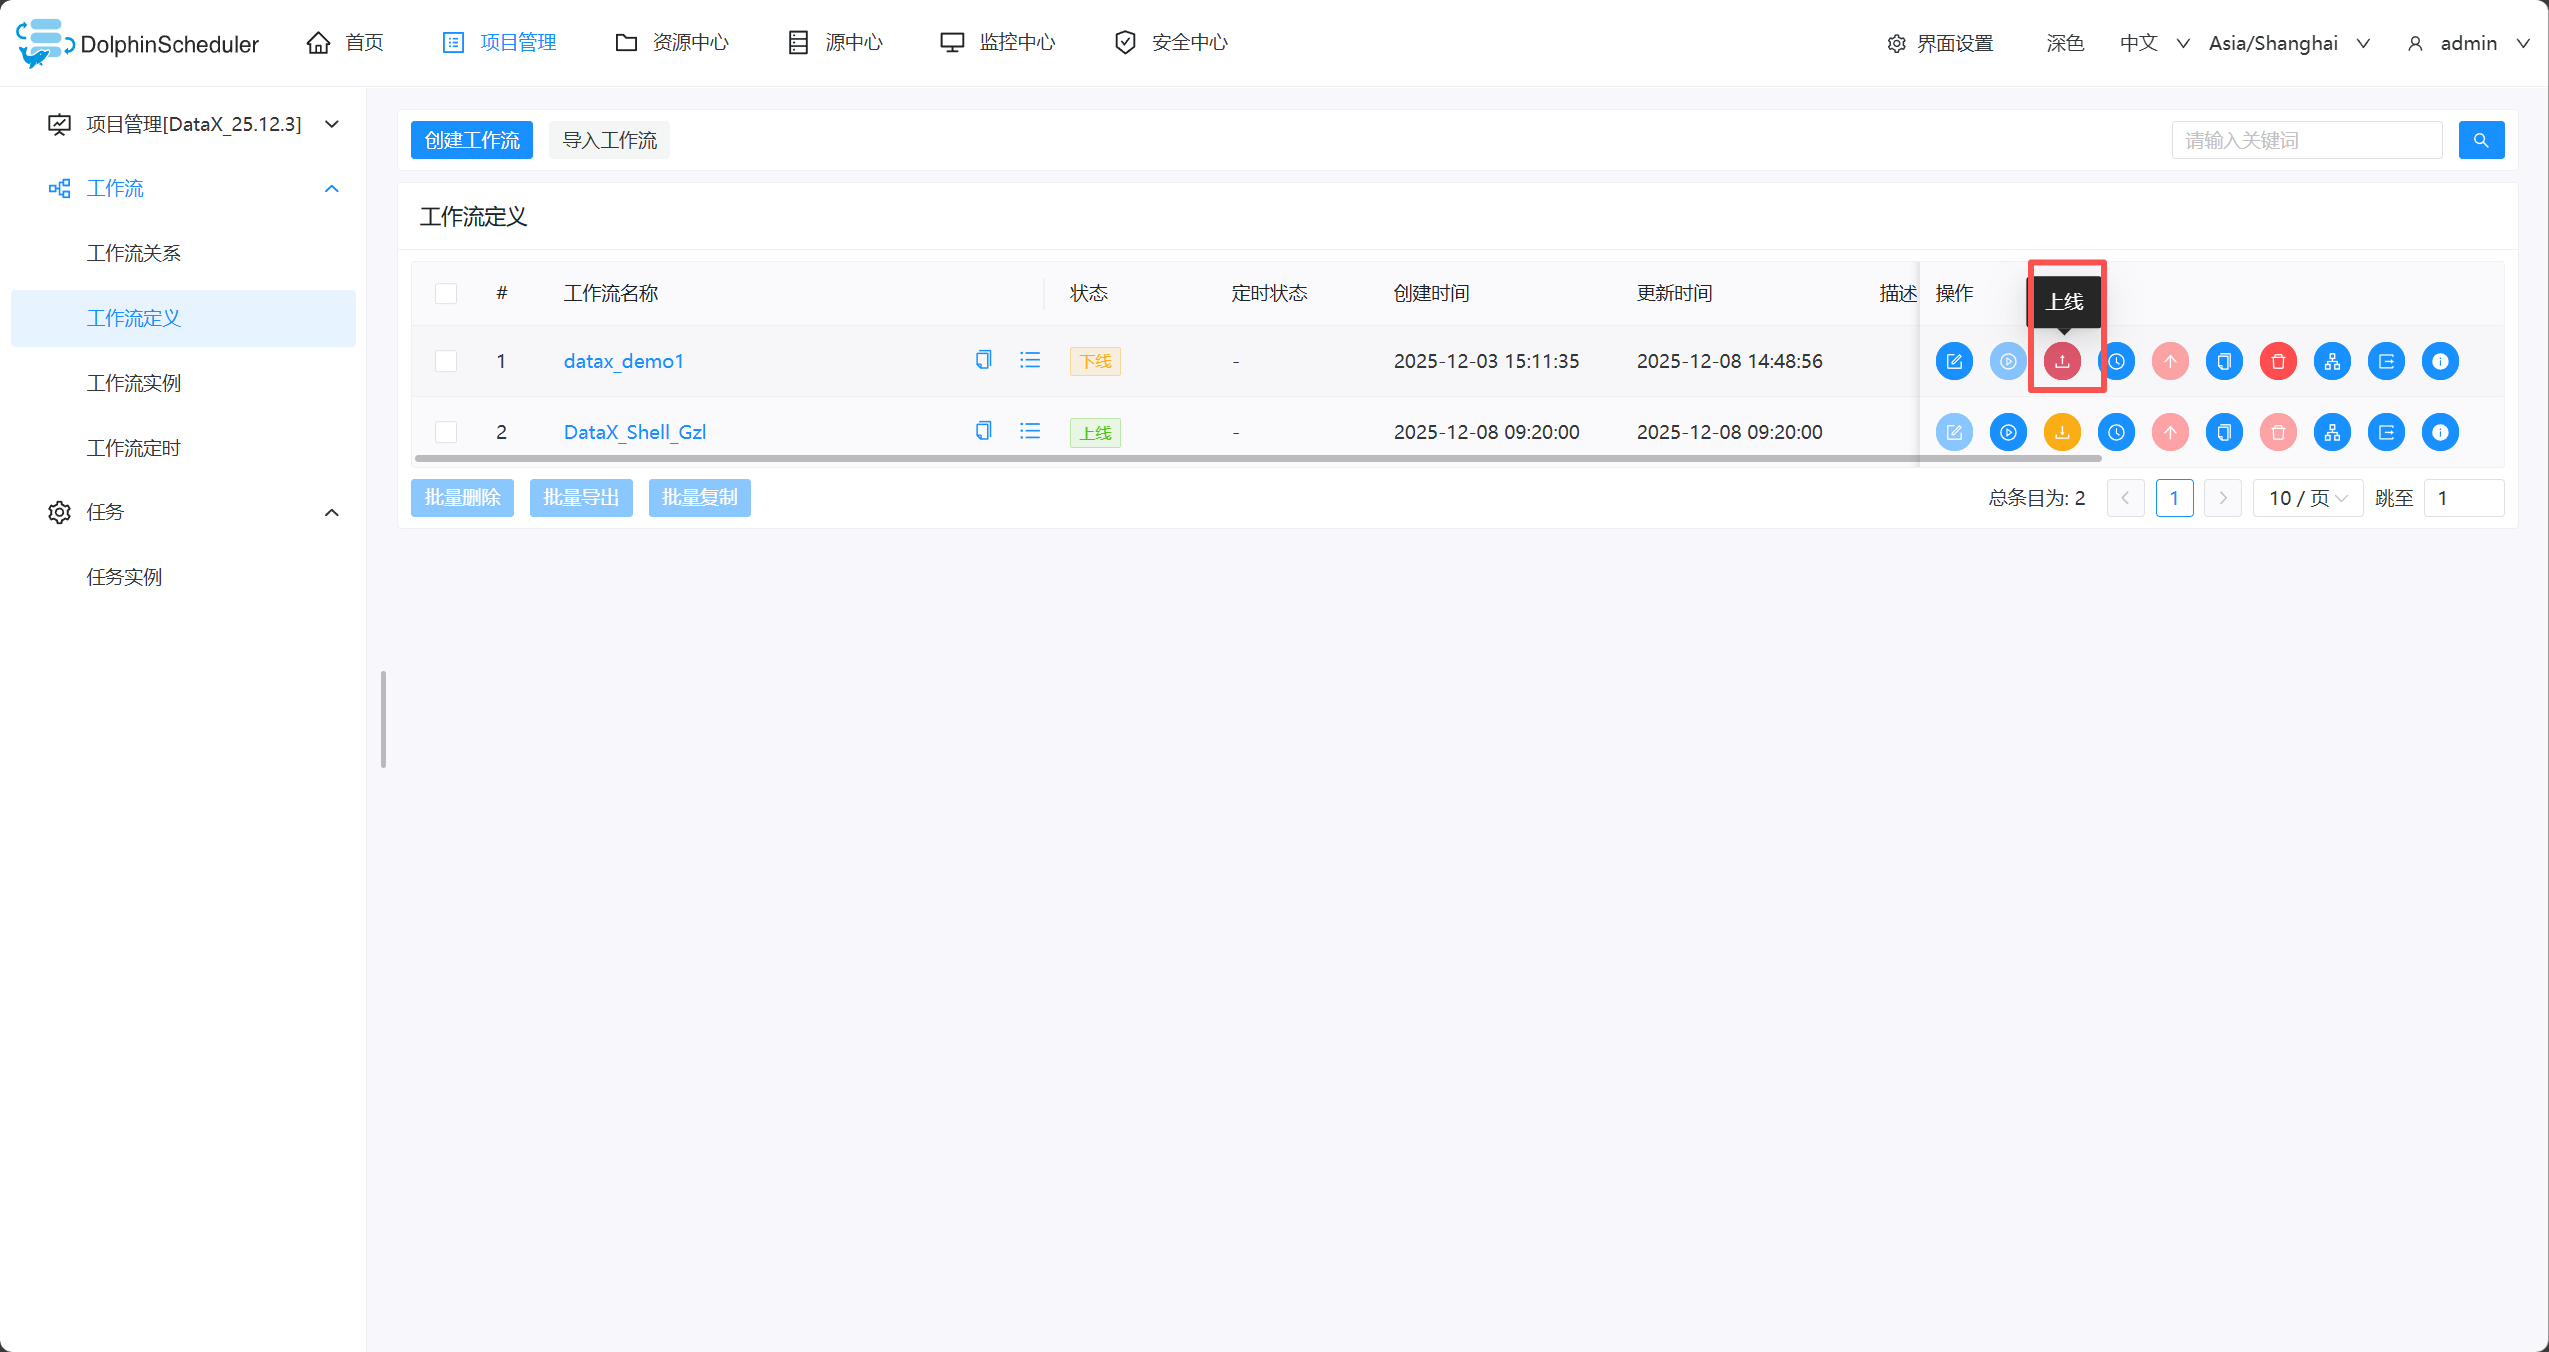Open the 10 / 页 page size dropdown
The height and width of the screenshot is (1352, 2549).
tap(2306, 498)
